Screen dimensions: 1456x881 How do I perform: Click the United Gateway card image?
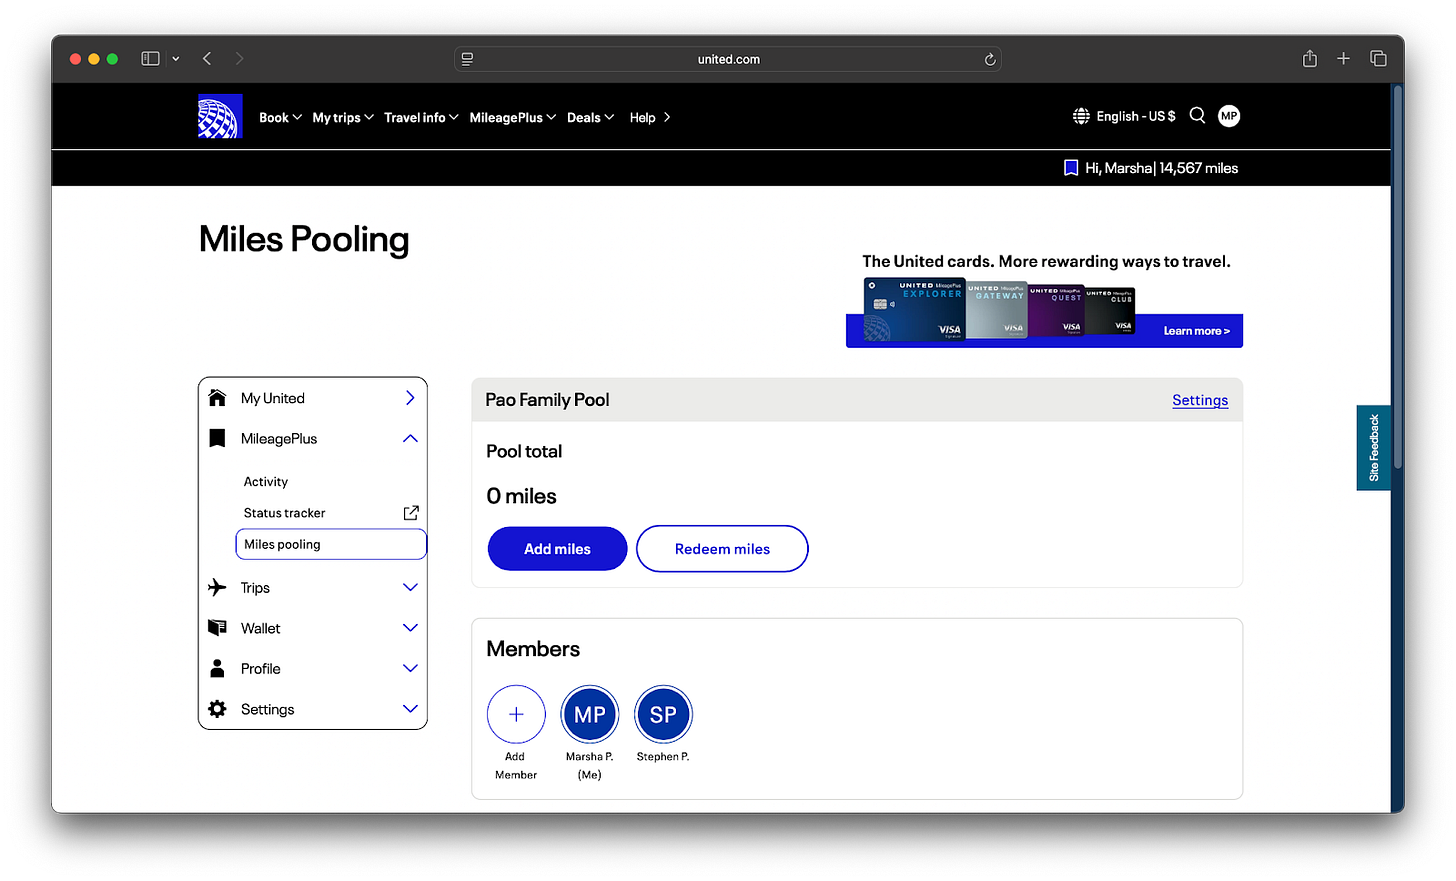pos(997,311)
